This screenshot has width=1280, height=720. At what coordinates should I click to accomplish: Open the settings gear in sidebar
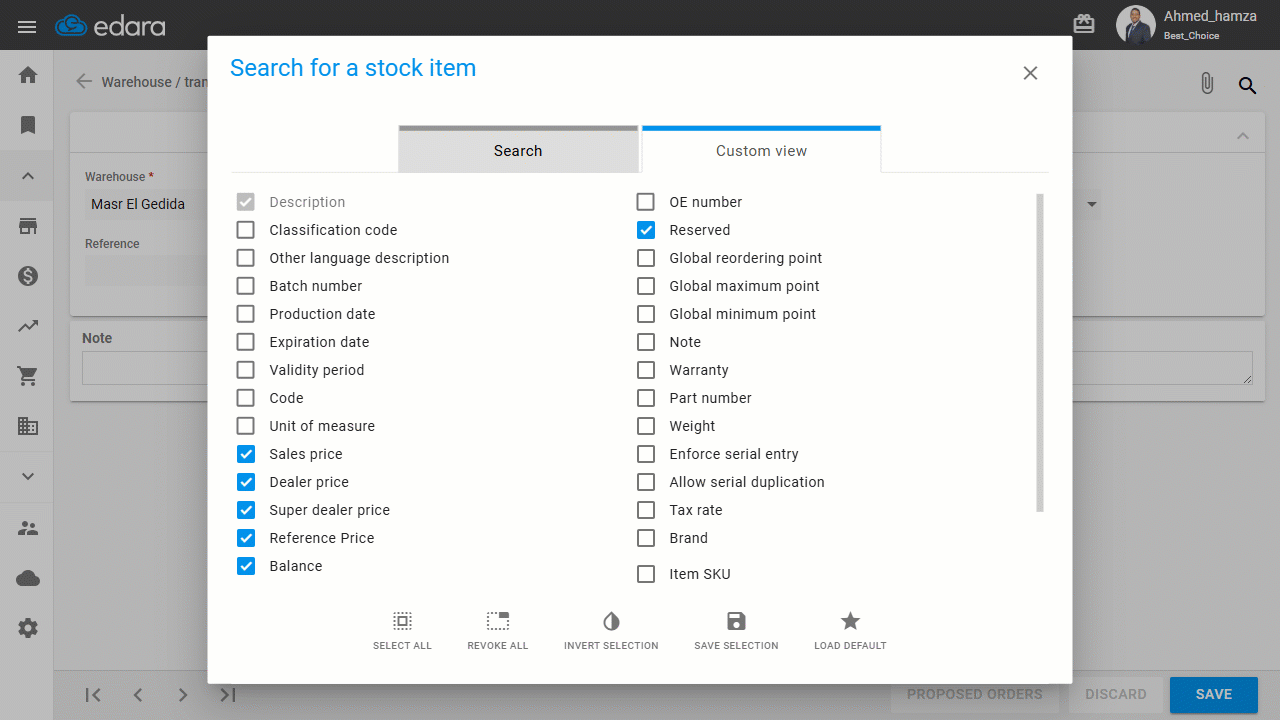tap(28, 628)
